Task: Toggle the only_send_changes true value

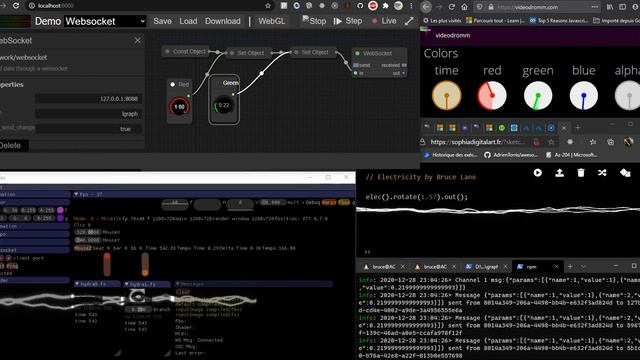Action: [89, 129]
